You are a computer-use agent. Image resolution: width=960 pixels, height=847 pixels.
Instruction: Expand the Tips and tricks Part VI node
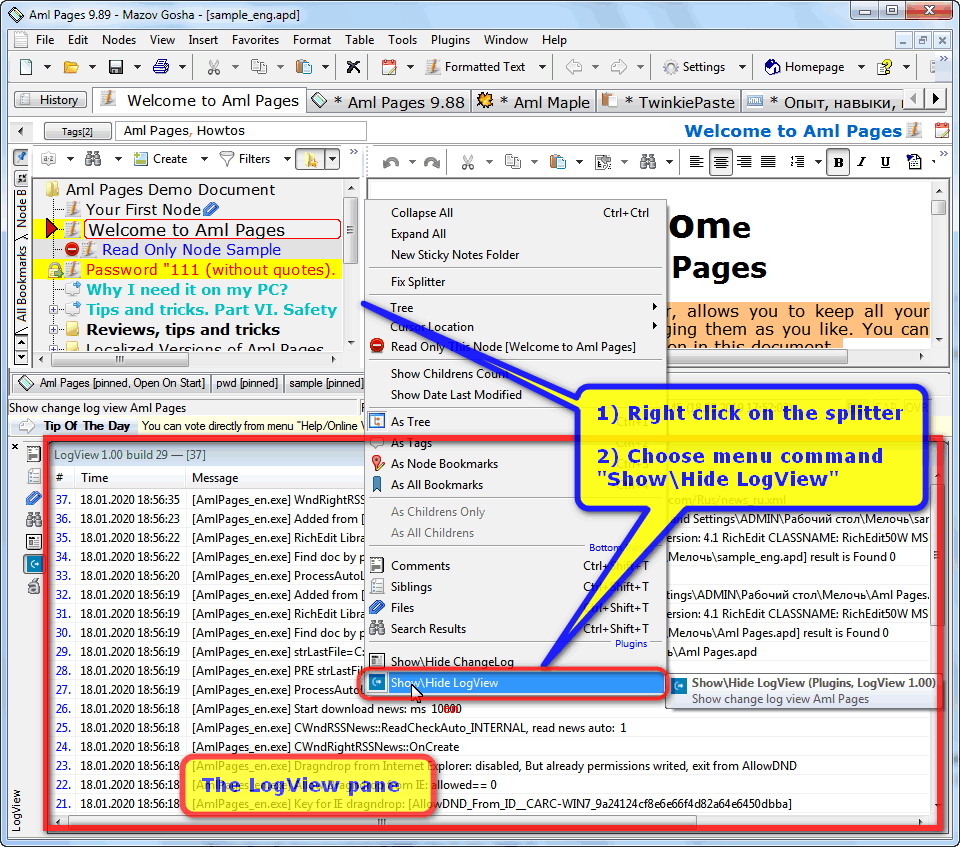(x=54, y=310)
